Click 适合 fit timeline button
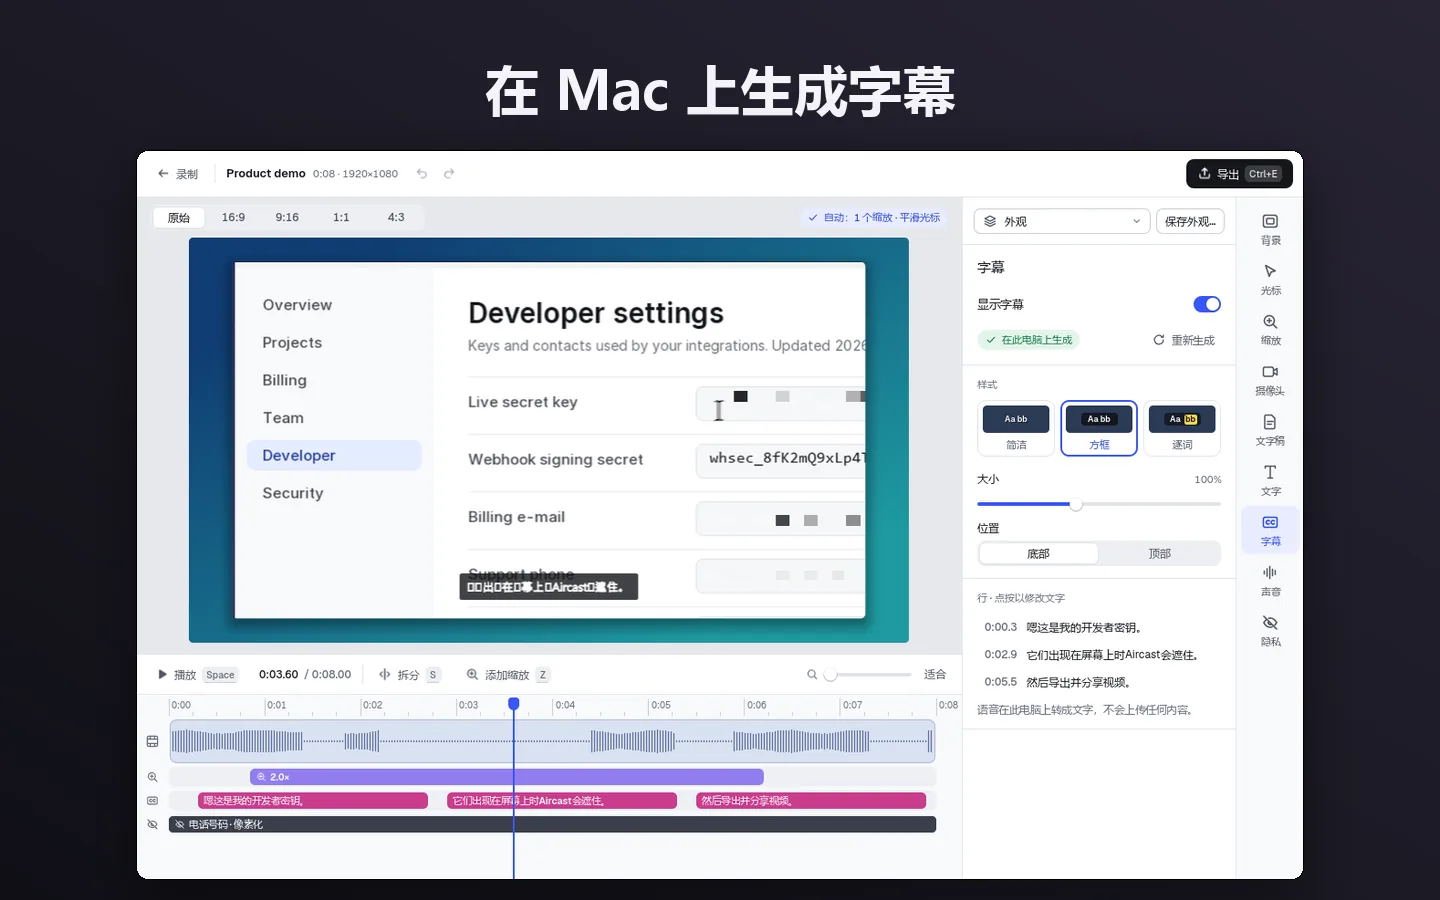1440x900 pixels. (x=935, y=675)
